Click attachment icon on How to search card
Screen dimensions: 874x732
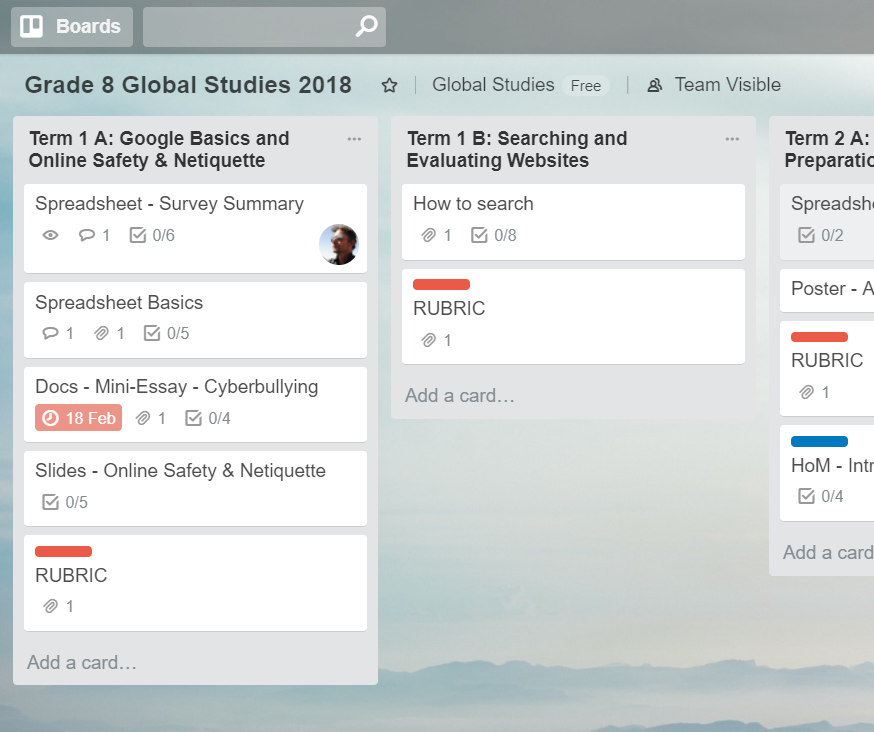(x=429, y=236)
